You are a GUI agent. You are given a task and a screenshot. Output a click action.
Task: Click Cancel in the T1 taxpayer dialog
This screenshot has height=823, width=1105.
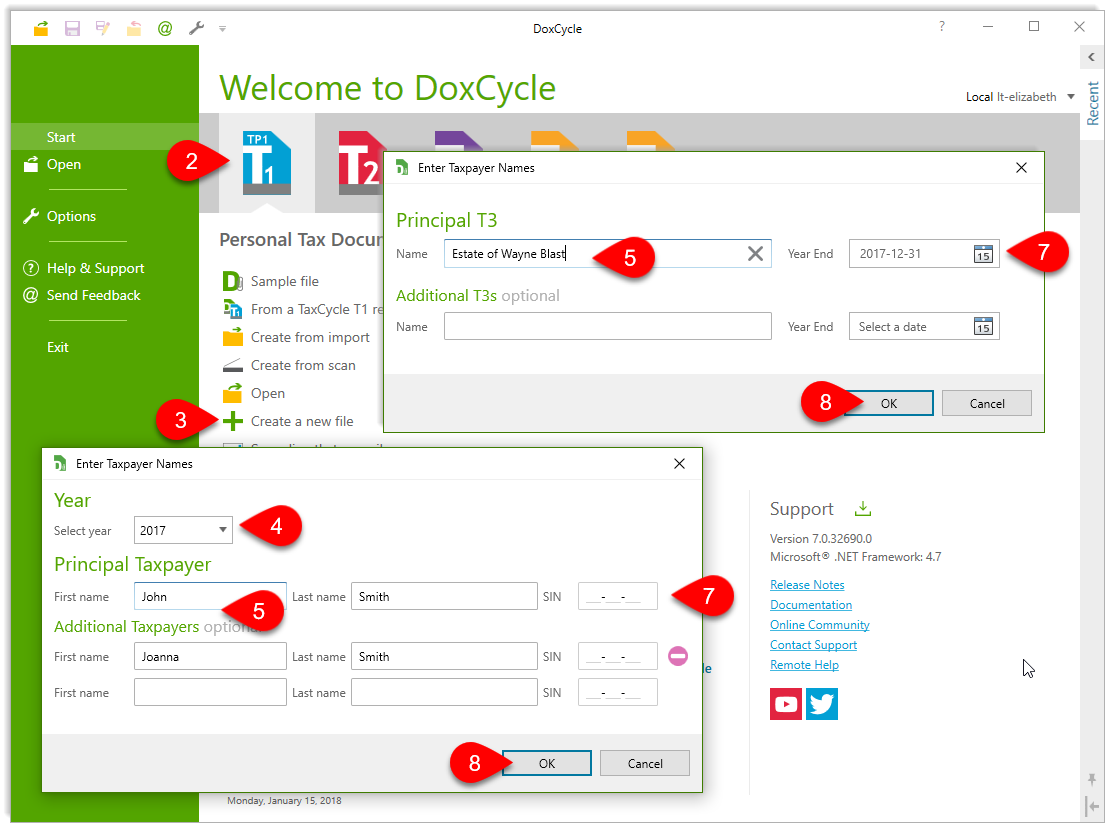pyautogui.click(x=645, y=763)
